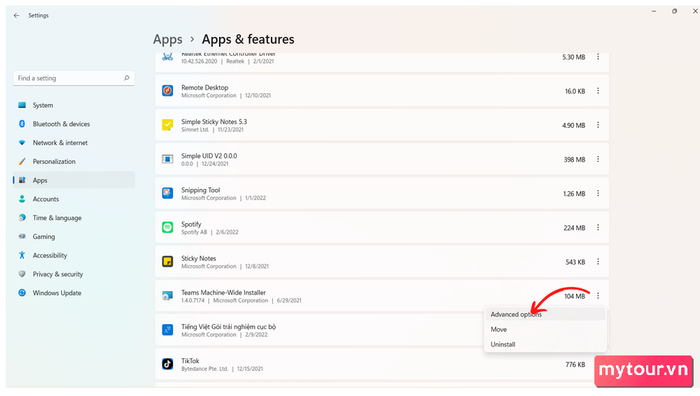This screenshot has height=396, width=700.
Task: Open Time & language settings
Action: (x=74, y=218)
